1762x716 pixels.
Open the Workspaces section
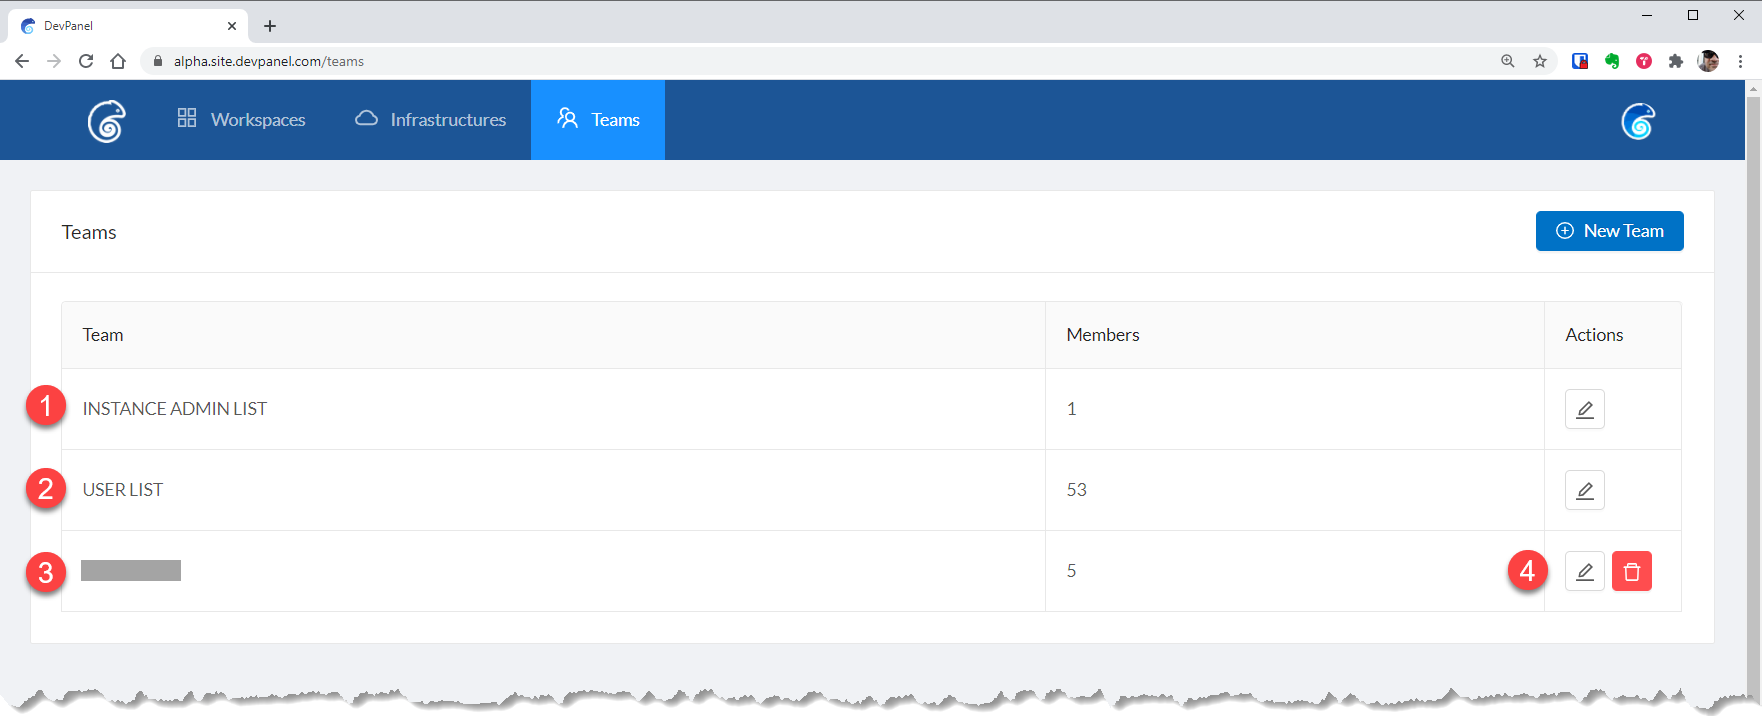point(241,120)
